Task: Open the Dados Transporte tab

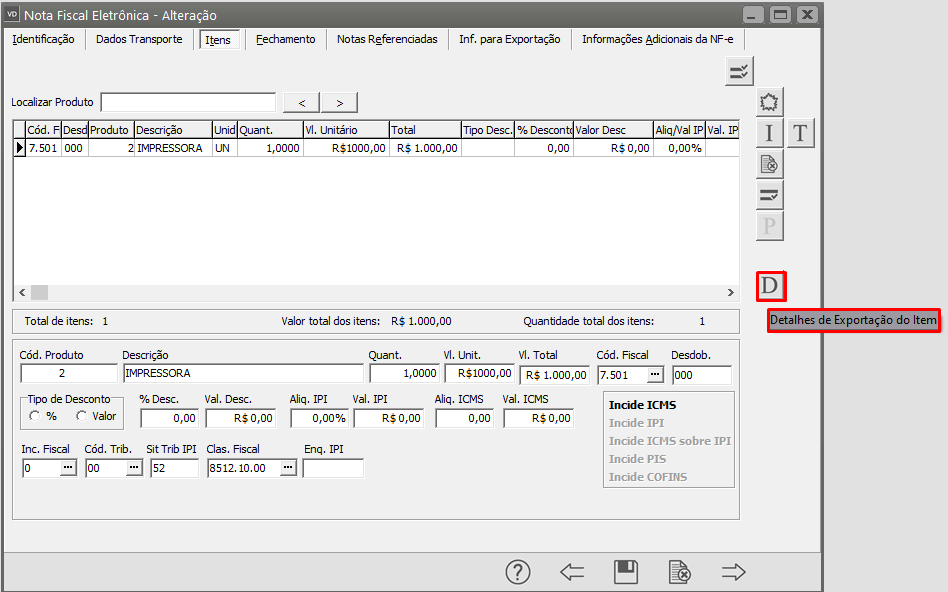Action: point(139,39)
